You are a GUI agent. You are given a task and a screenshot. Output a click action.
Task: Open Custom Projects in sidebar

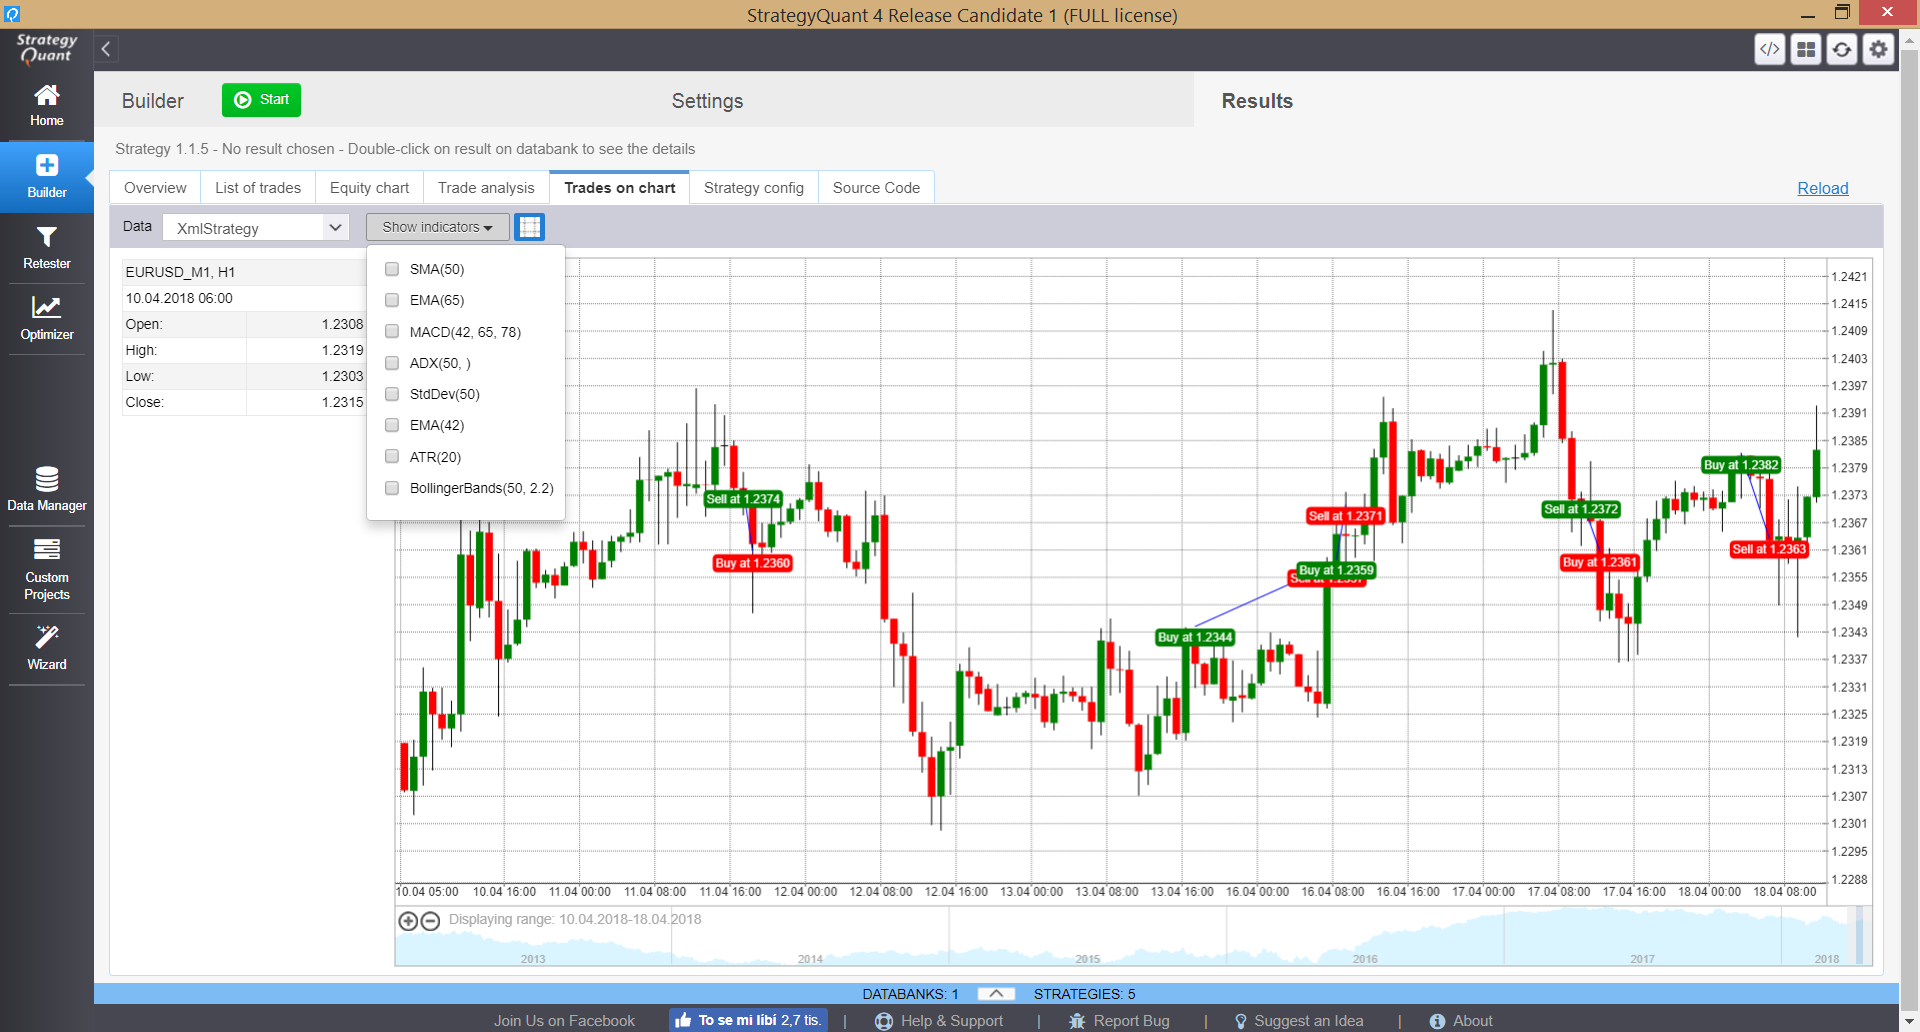(x=47, y=569)
